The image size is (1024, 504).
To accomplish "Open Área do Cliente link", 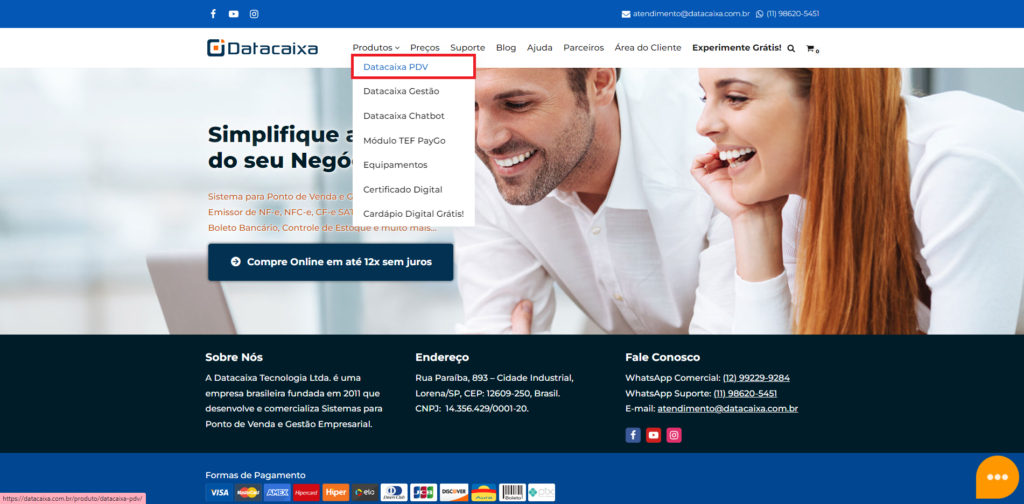I will [648, 48].
